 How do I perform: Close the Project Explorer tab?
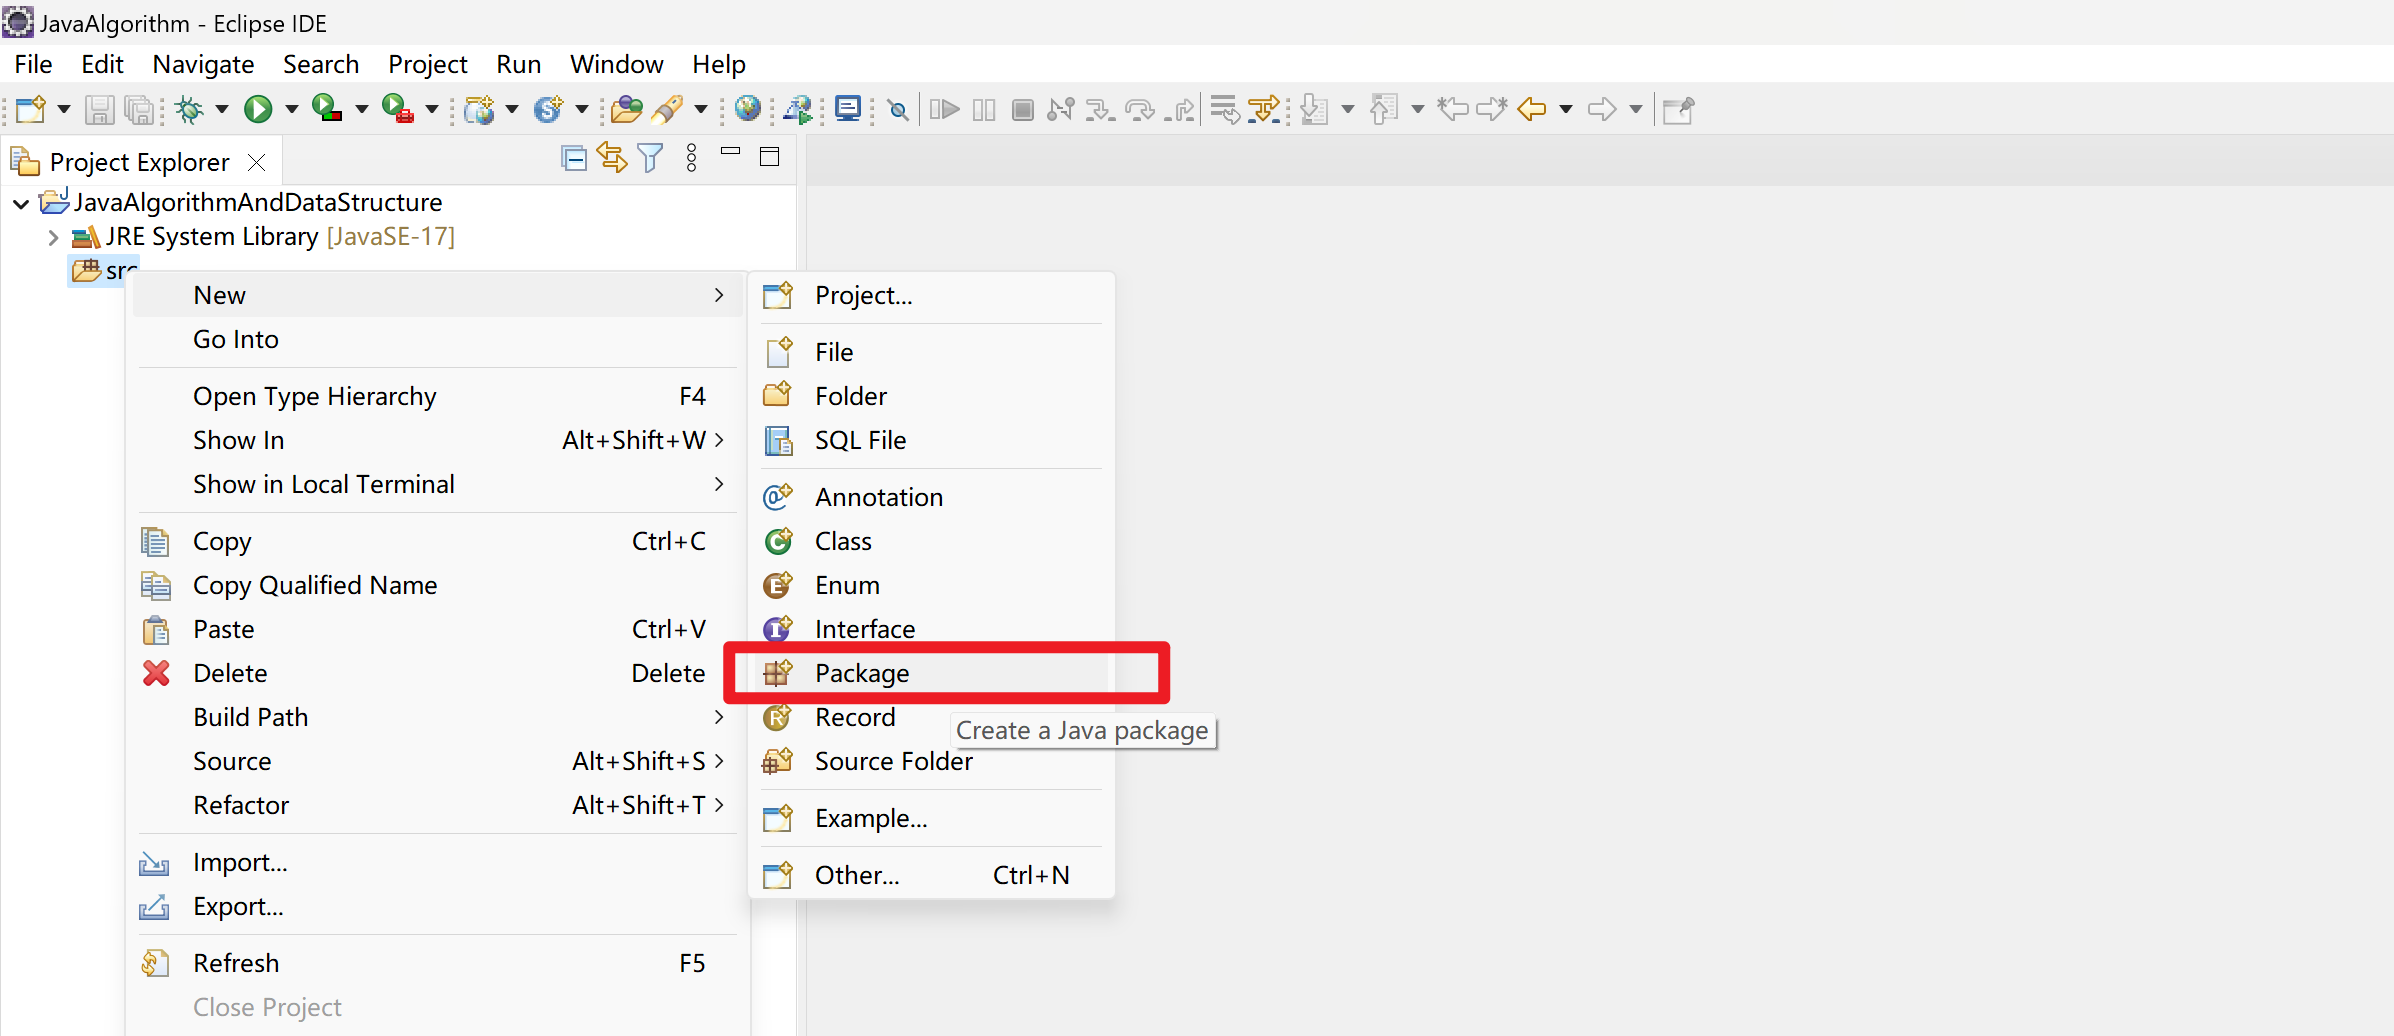(257, 162)
